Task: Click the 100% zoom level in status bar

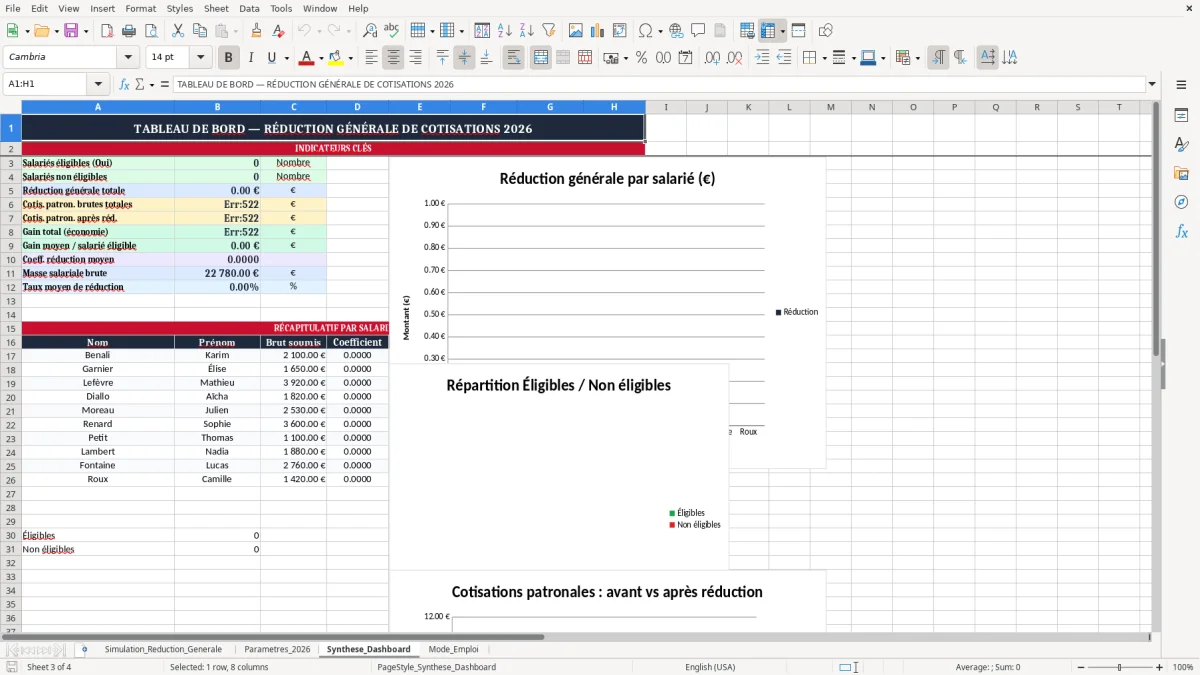Action: point(1182,667)
